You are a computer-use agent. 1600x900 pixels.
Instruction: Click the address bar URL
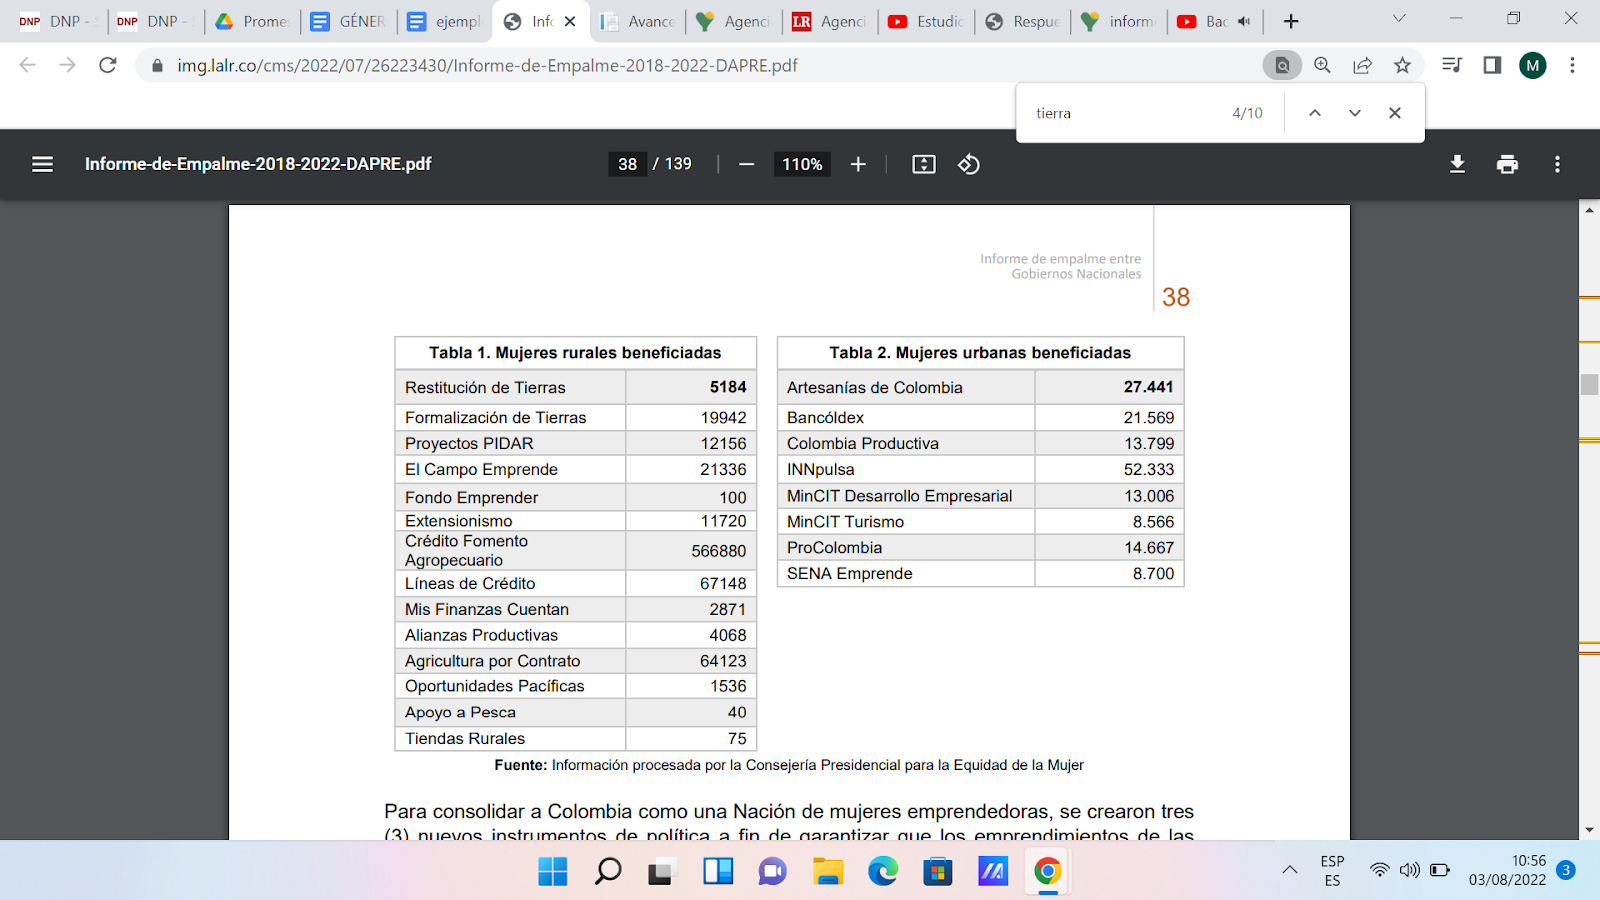tap(487, 65)
